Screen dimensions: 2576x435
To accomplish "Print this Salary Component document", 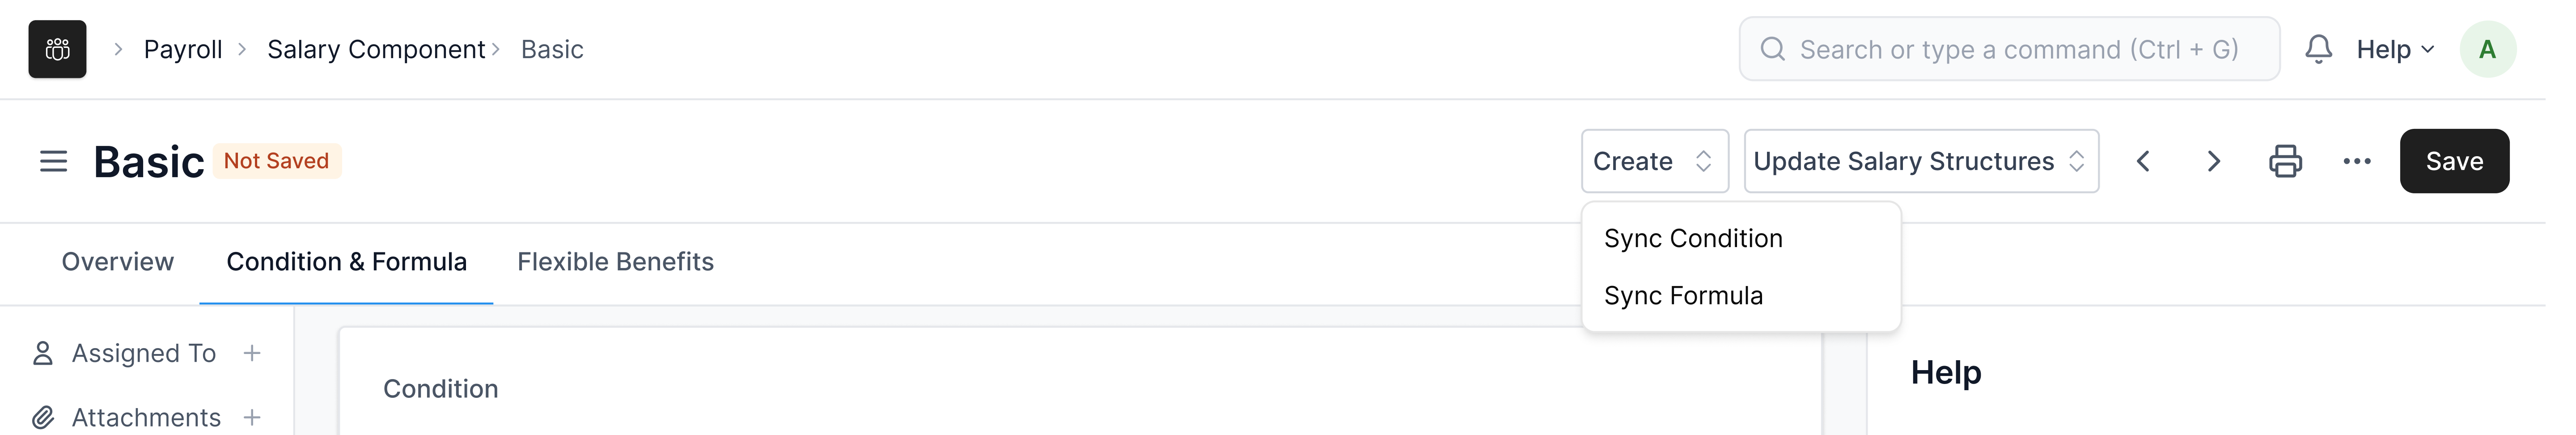I will click(x=2285, y=161).
